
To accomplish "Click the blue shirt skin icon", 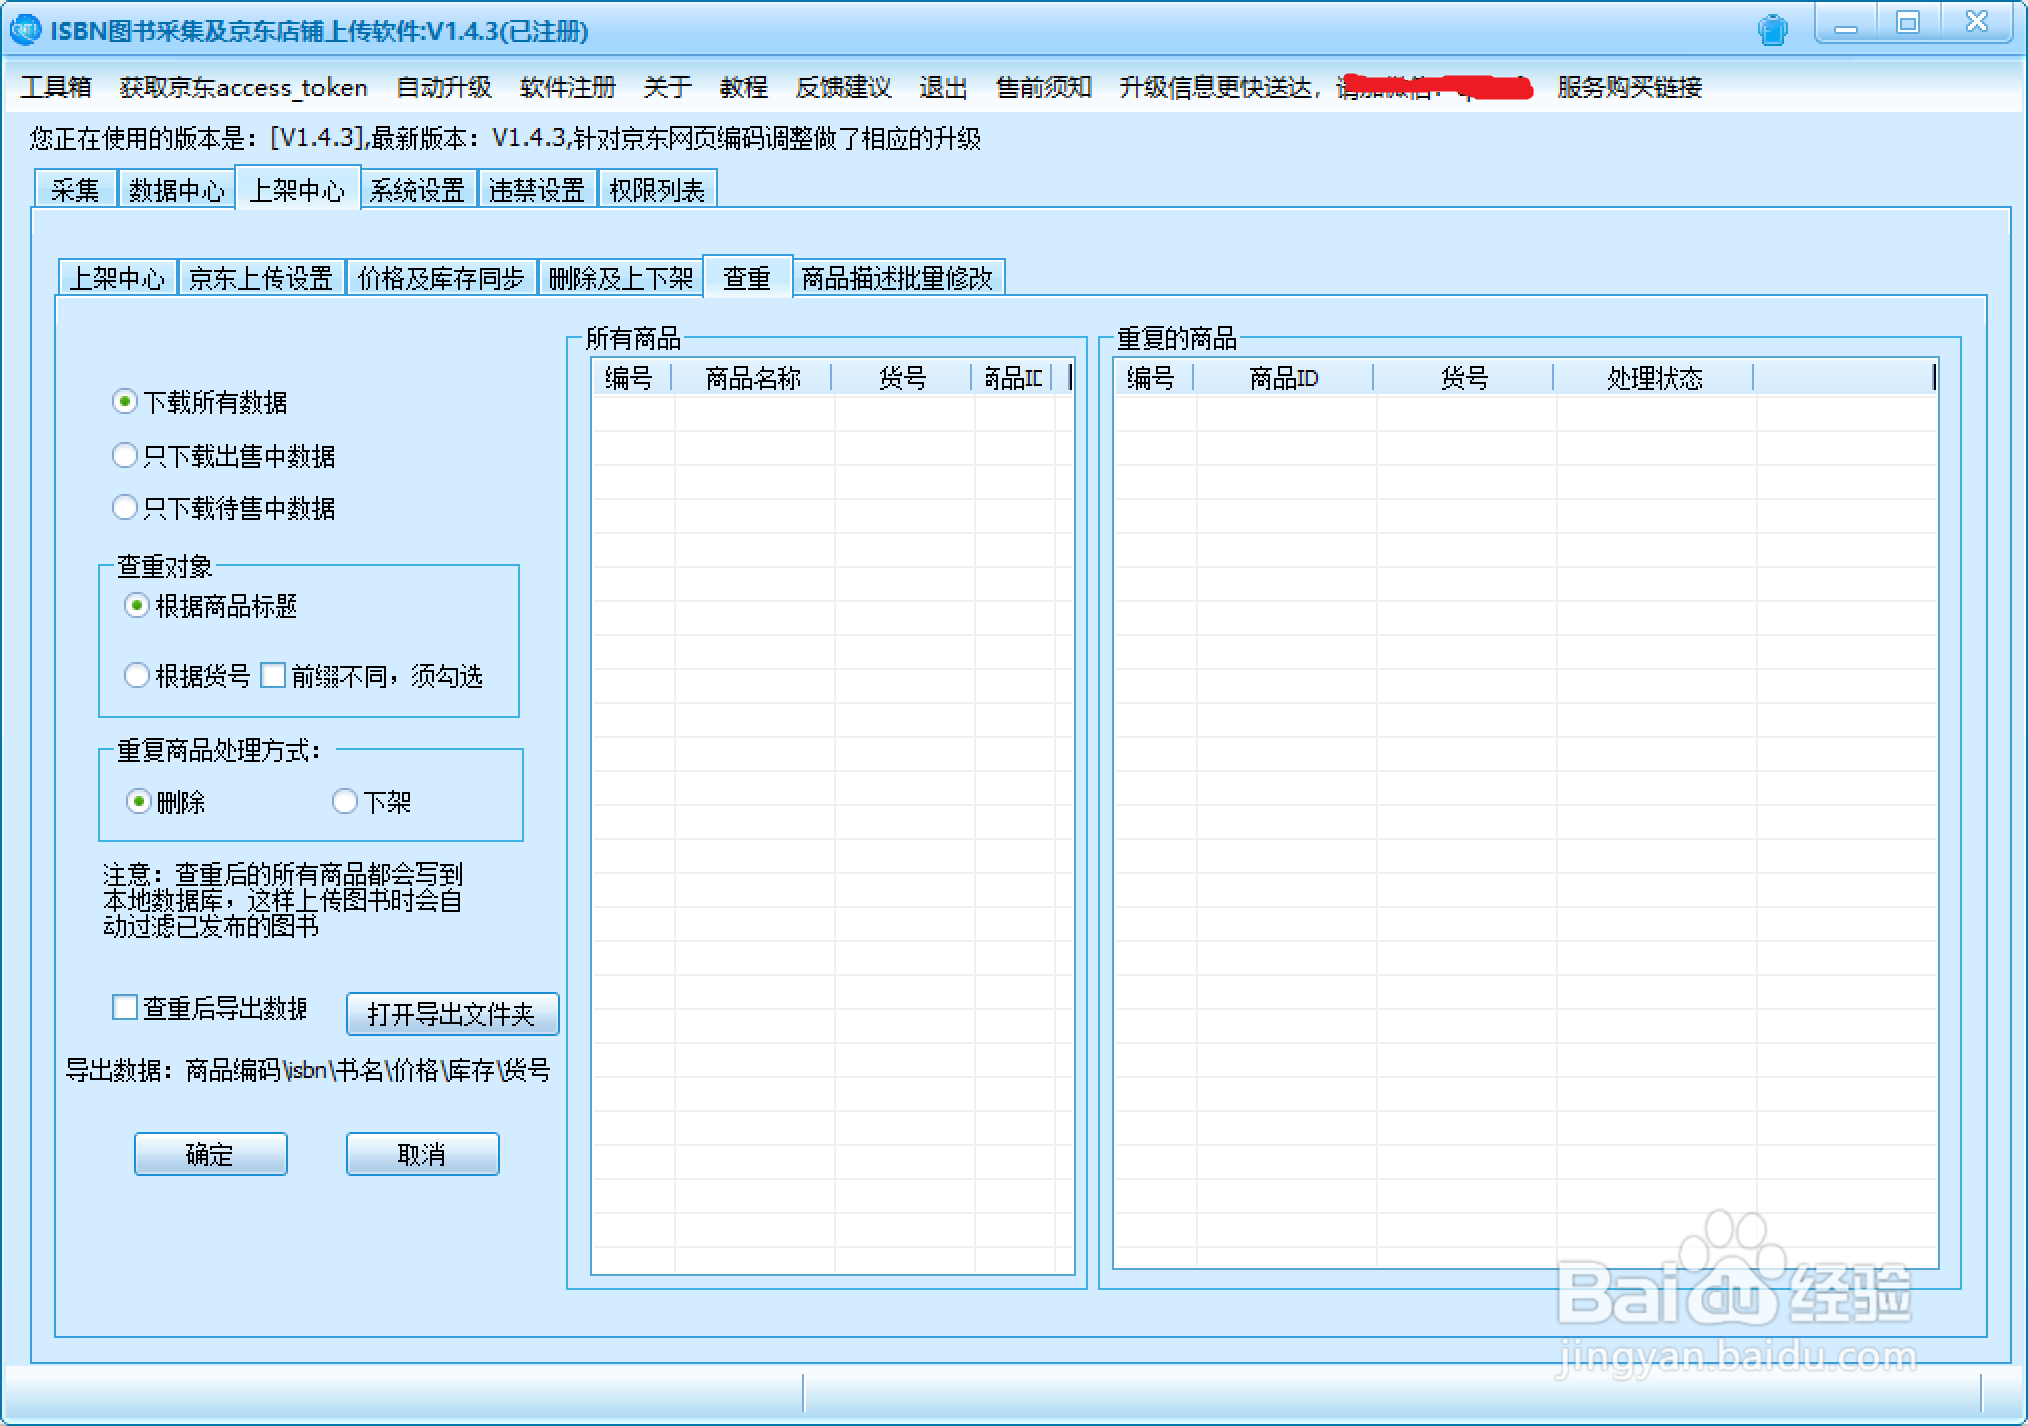I will 1772,30.
